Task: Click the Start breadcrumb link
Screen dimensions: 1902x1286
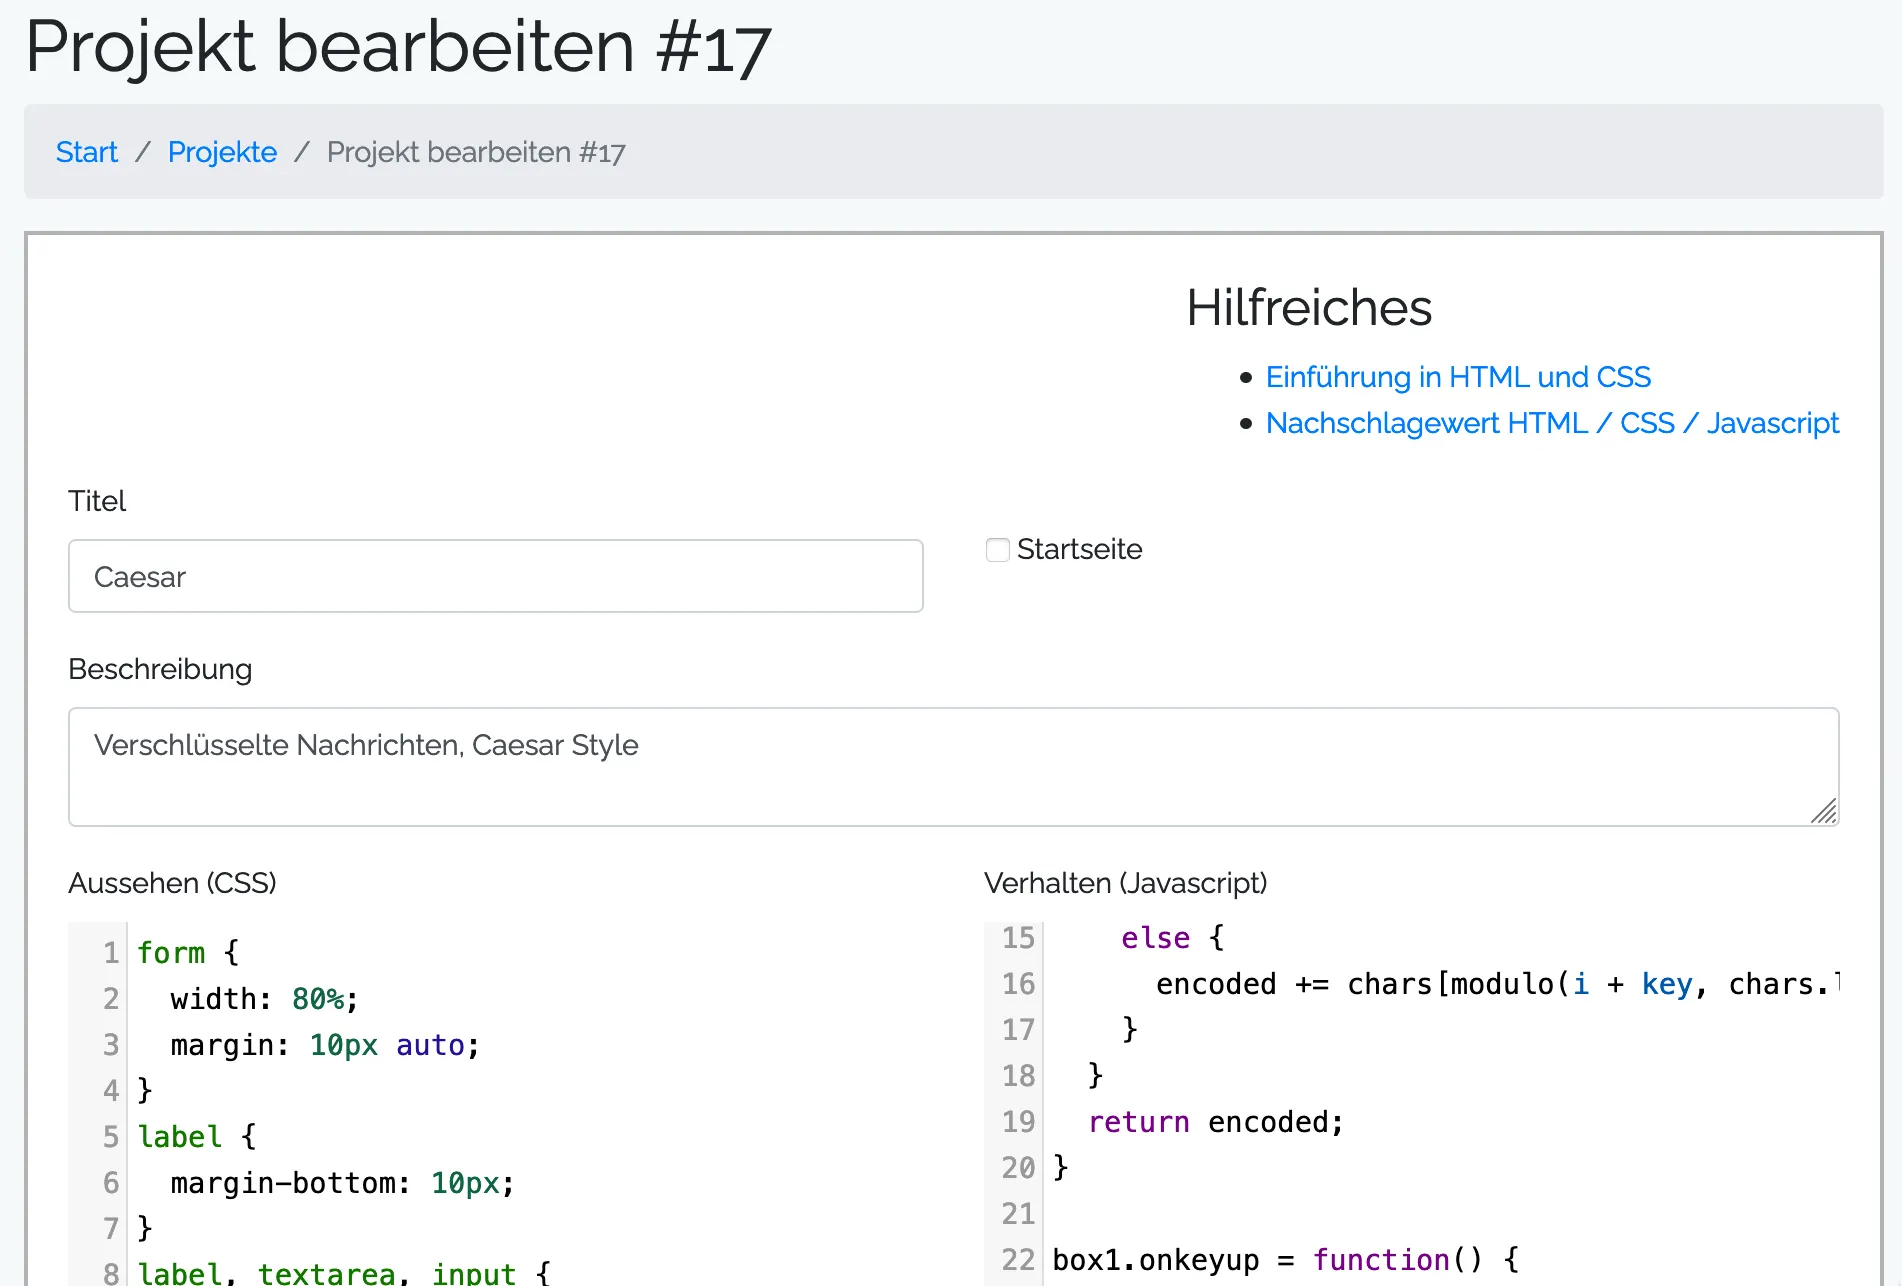Action: click(86, 152)
